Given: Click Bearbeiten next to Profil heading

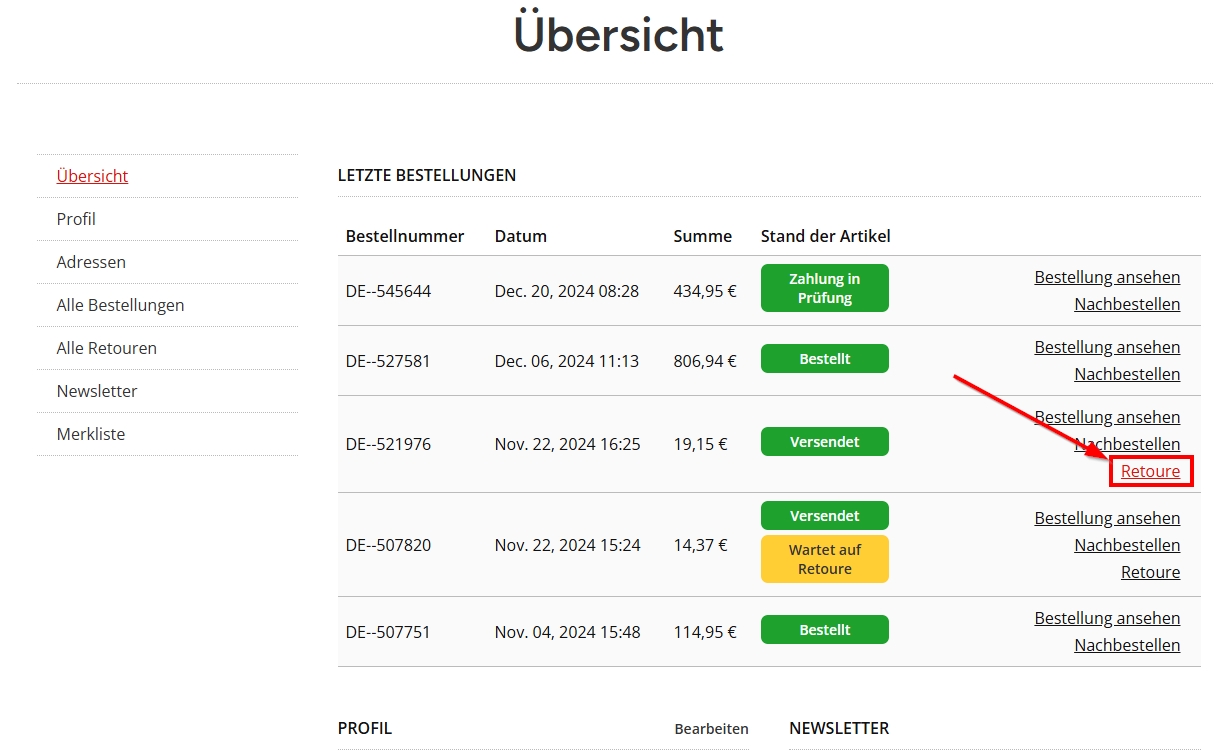Looking at the screenshot, I should 711,729.
